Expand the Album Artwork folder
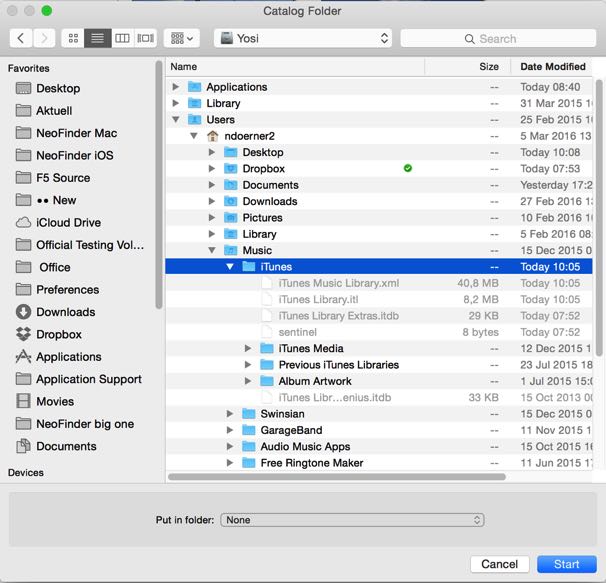The height and width of the screenshot is (583, 606). point(248,381)
